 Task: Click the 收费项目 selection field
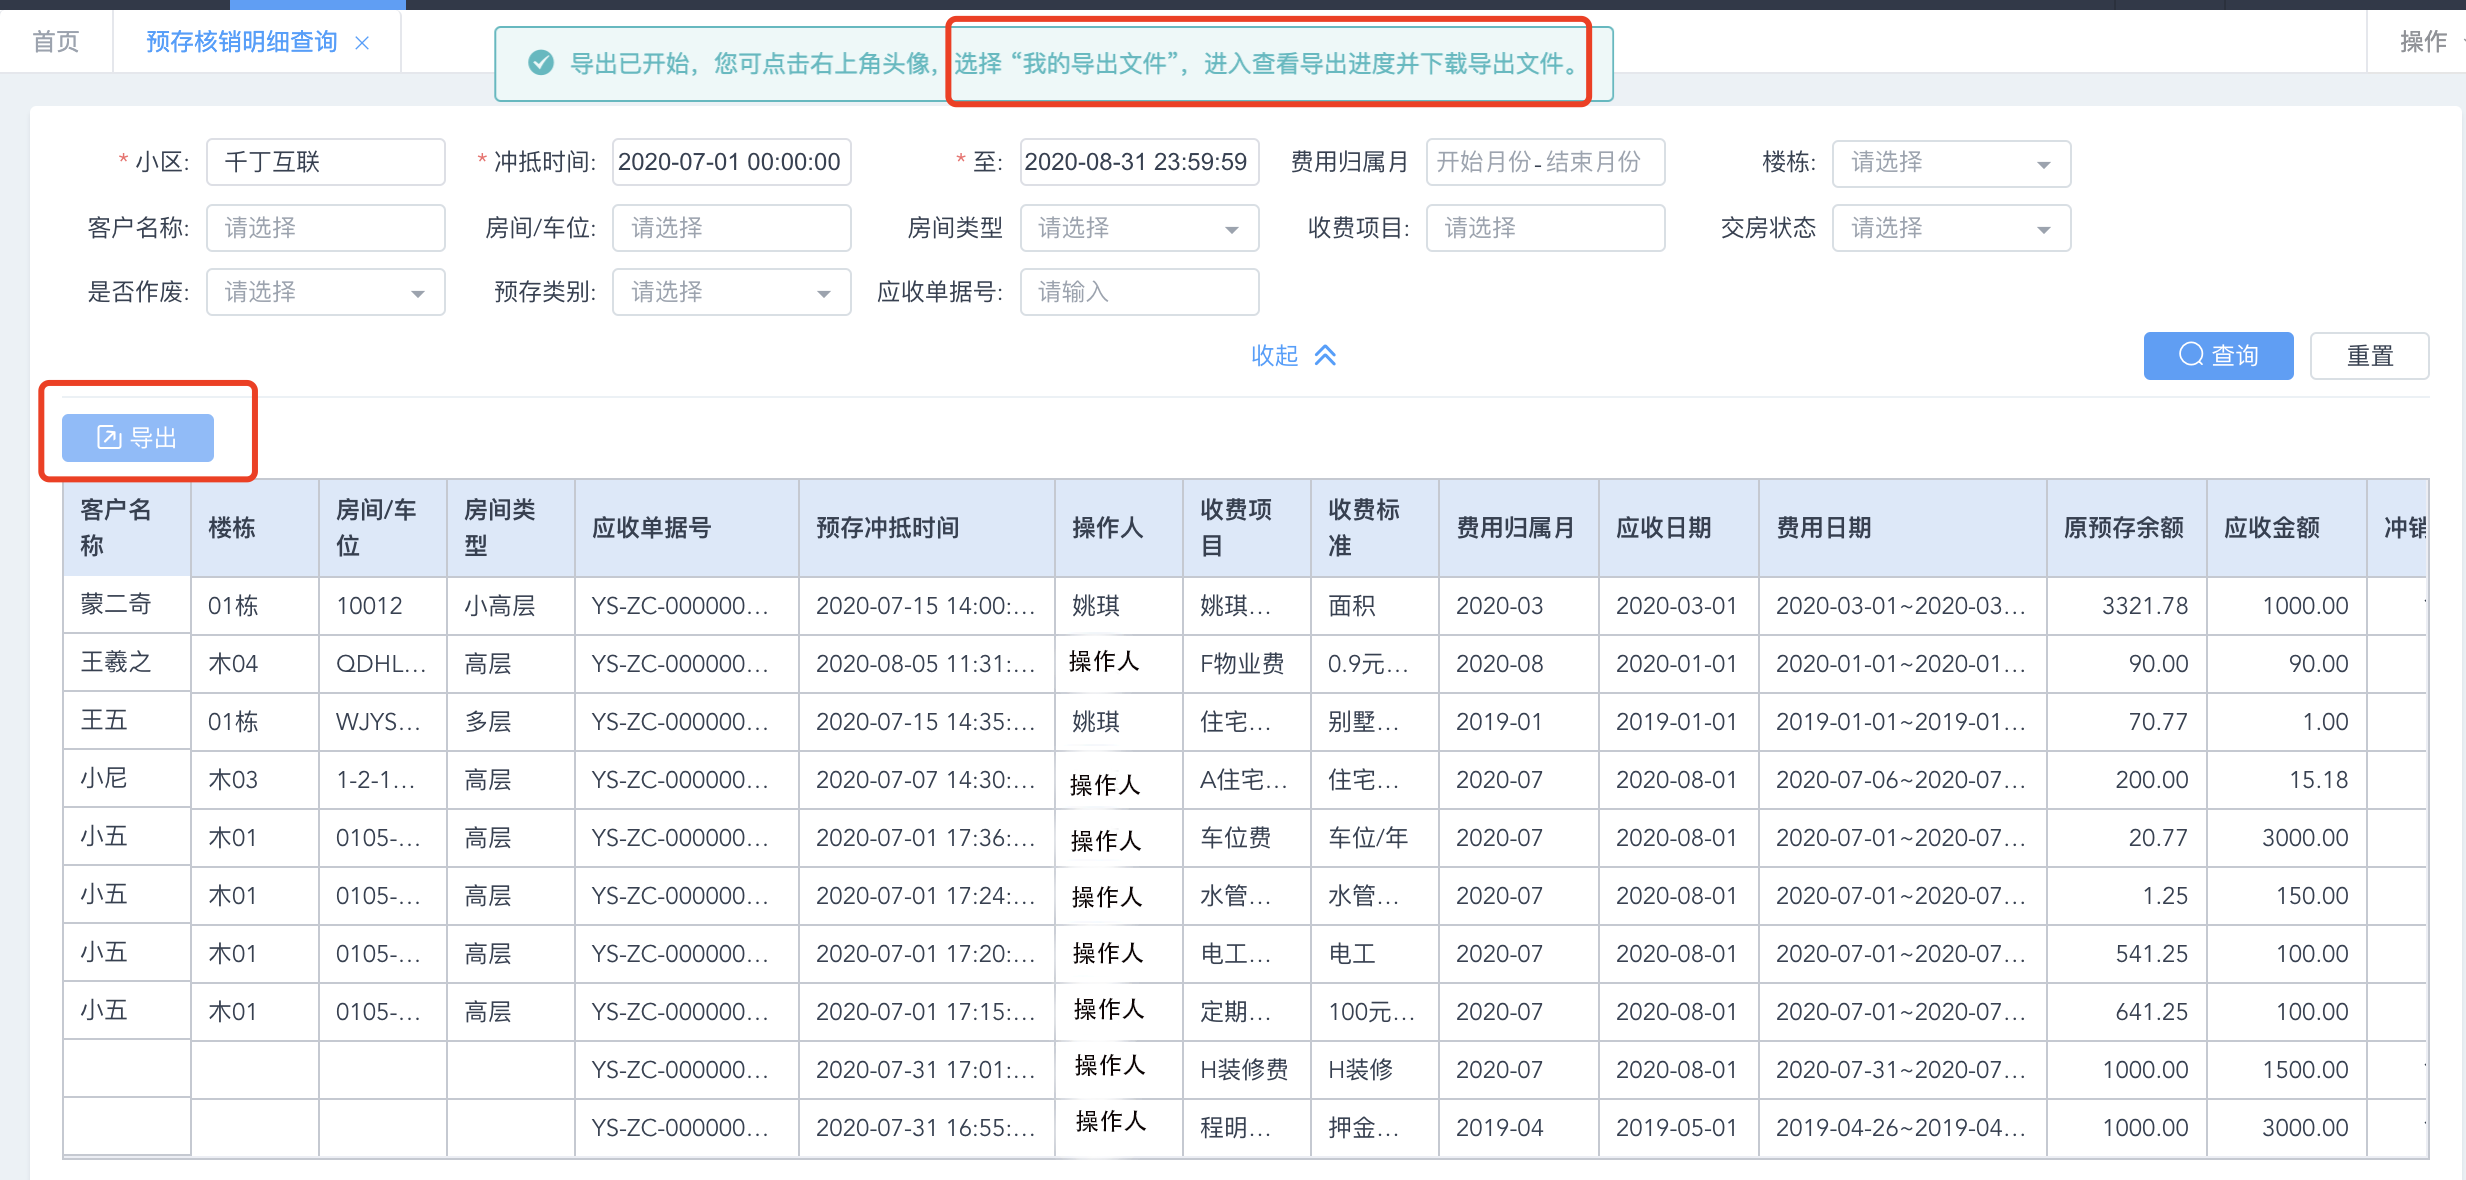[1545, 228]
